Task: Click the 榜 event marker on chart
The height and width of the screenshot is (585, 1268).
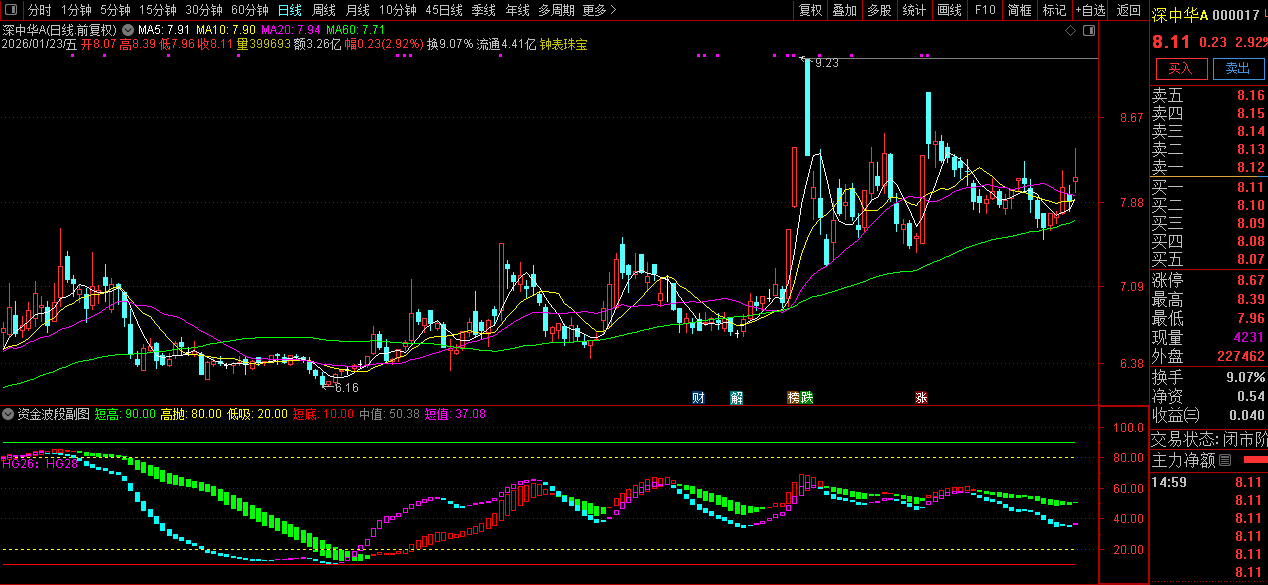Action: click(x=794, y=398)
